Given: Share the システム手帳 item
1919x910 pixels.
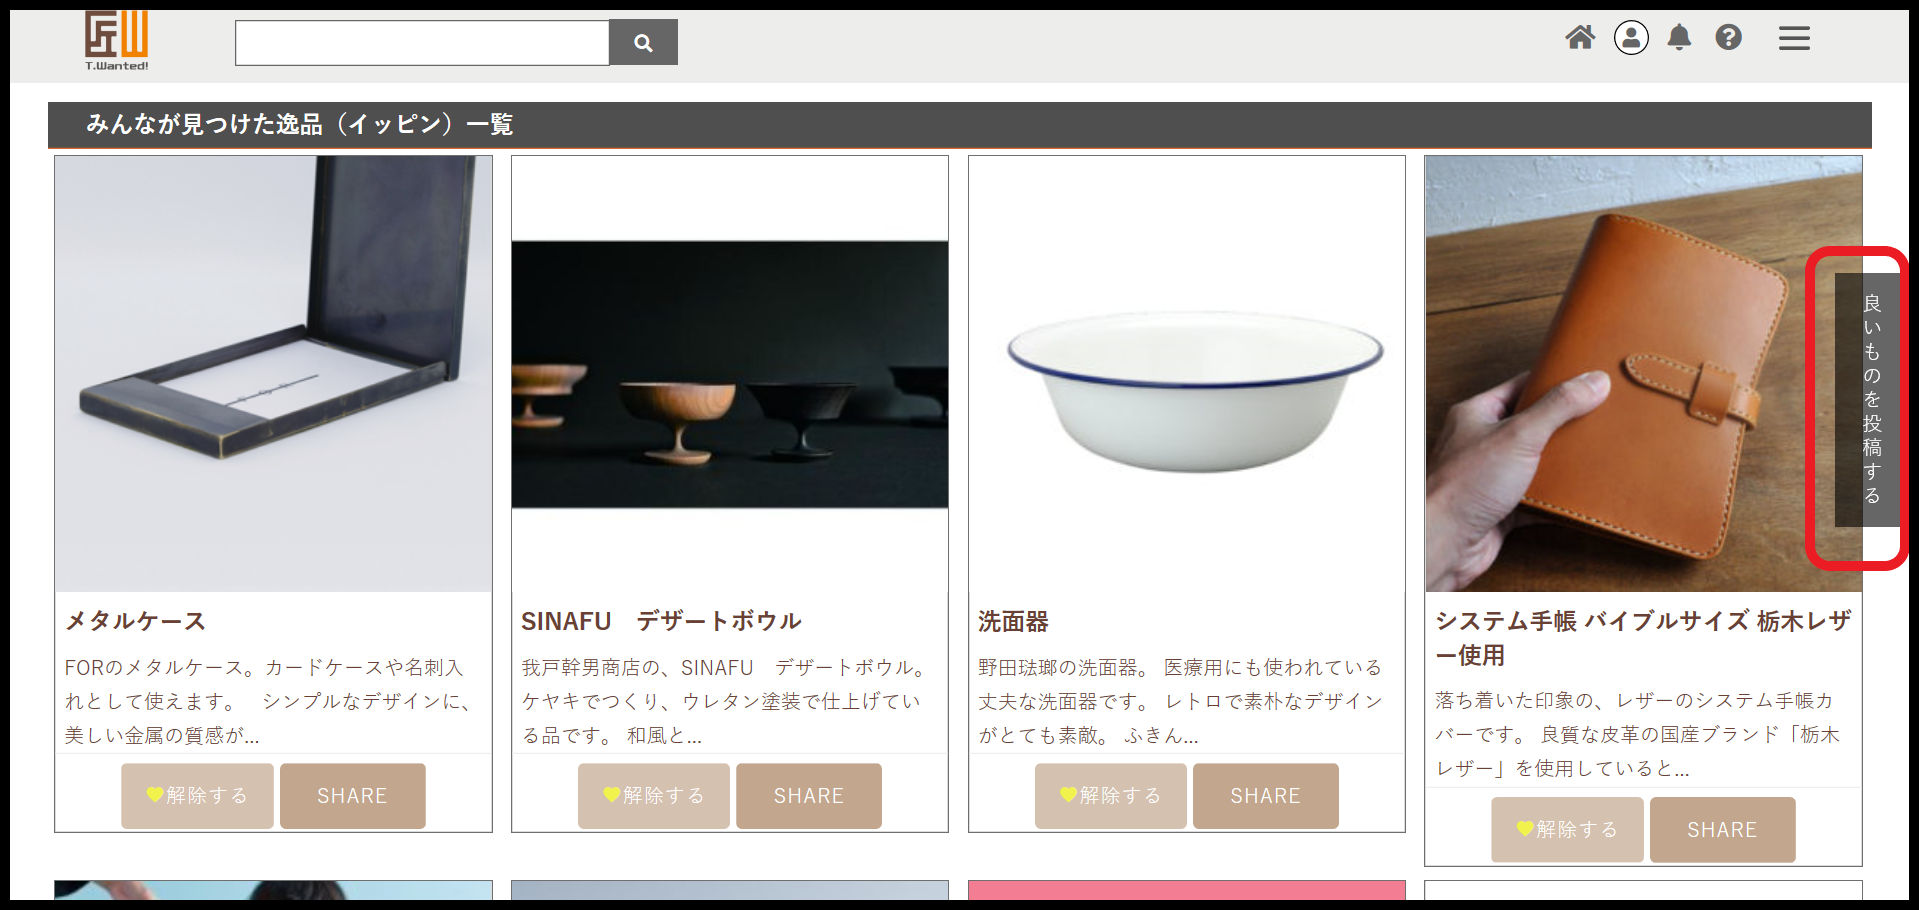Looking at the screenshot, I should click(x=1722, y=830).
